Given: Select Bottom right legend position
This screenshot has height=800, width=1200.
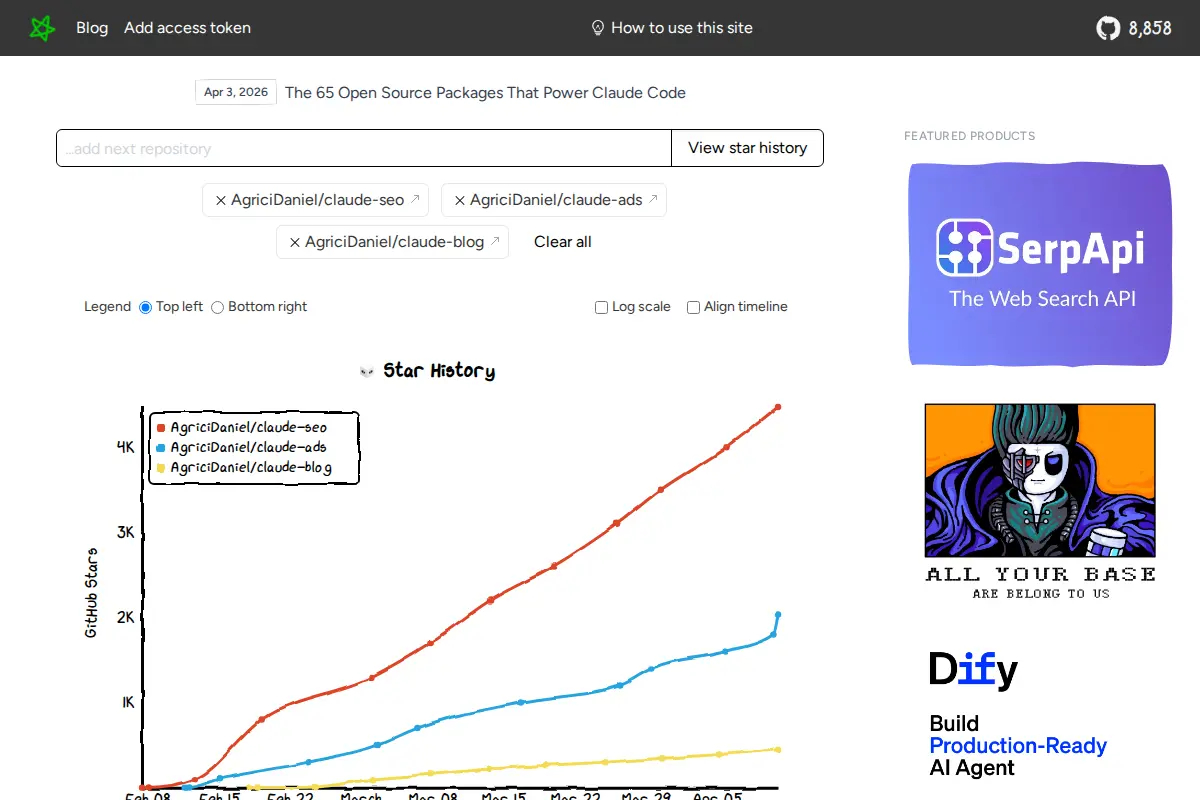Looking at the screenshot, I should pyautogui.click(x=217, y=307).
